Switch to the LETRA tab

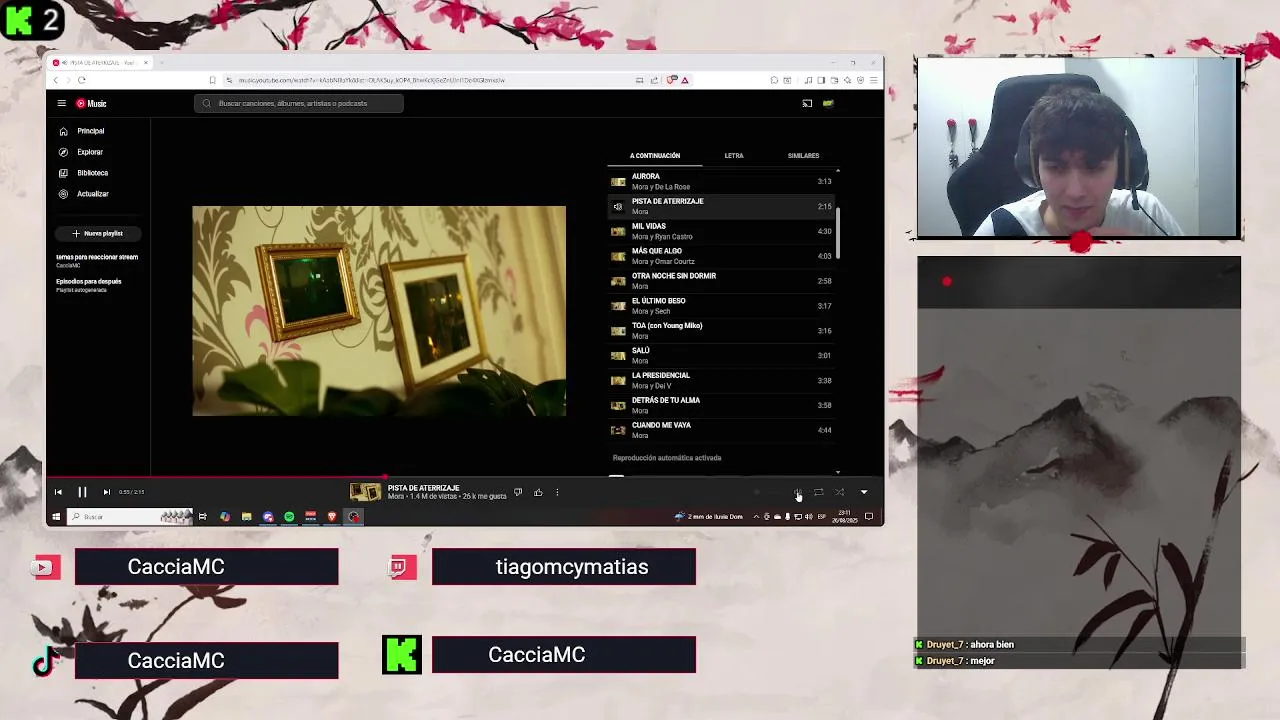(734, 156)
